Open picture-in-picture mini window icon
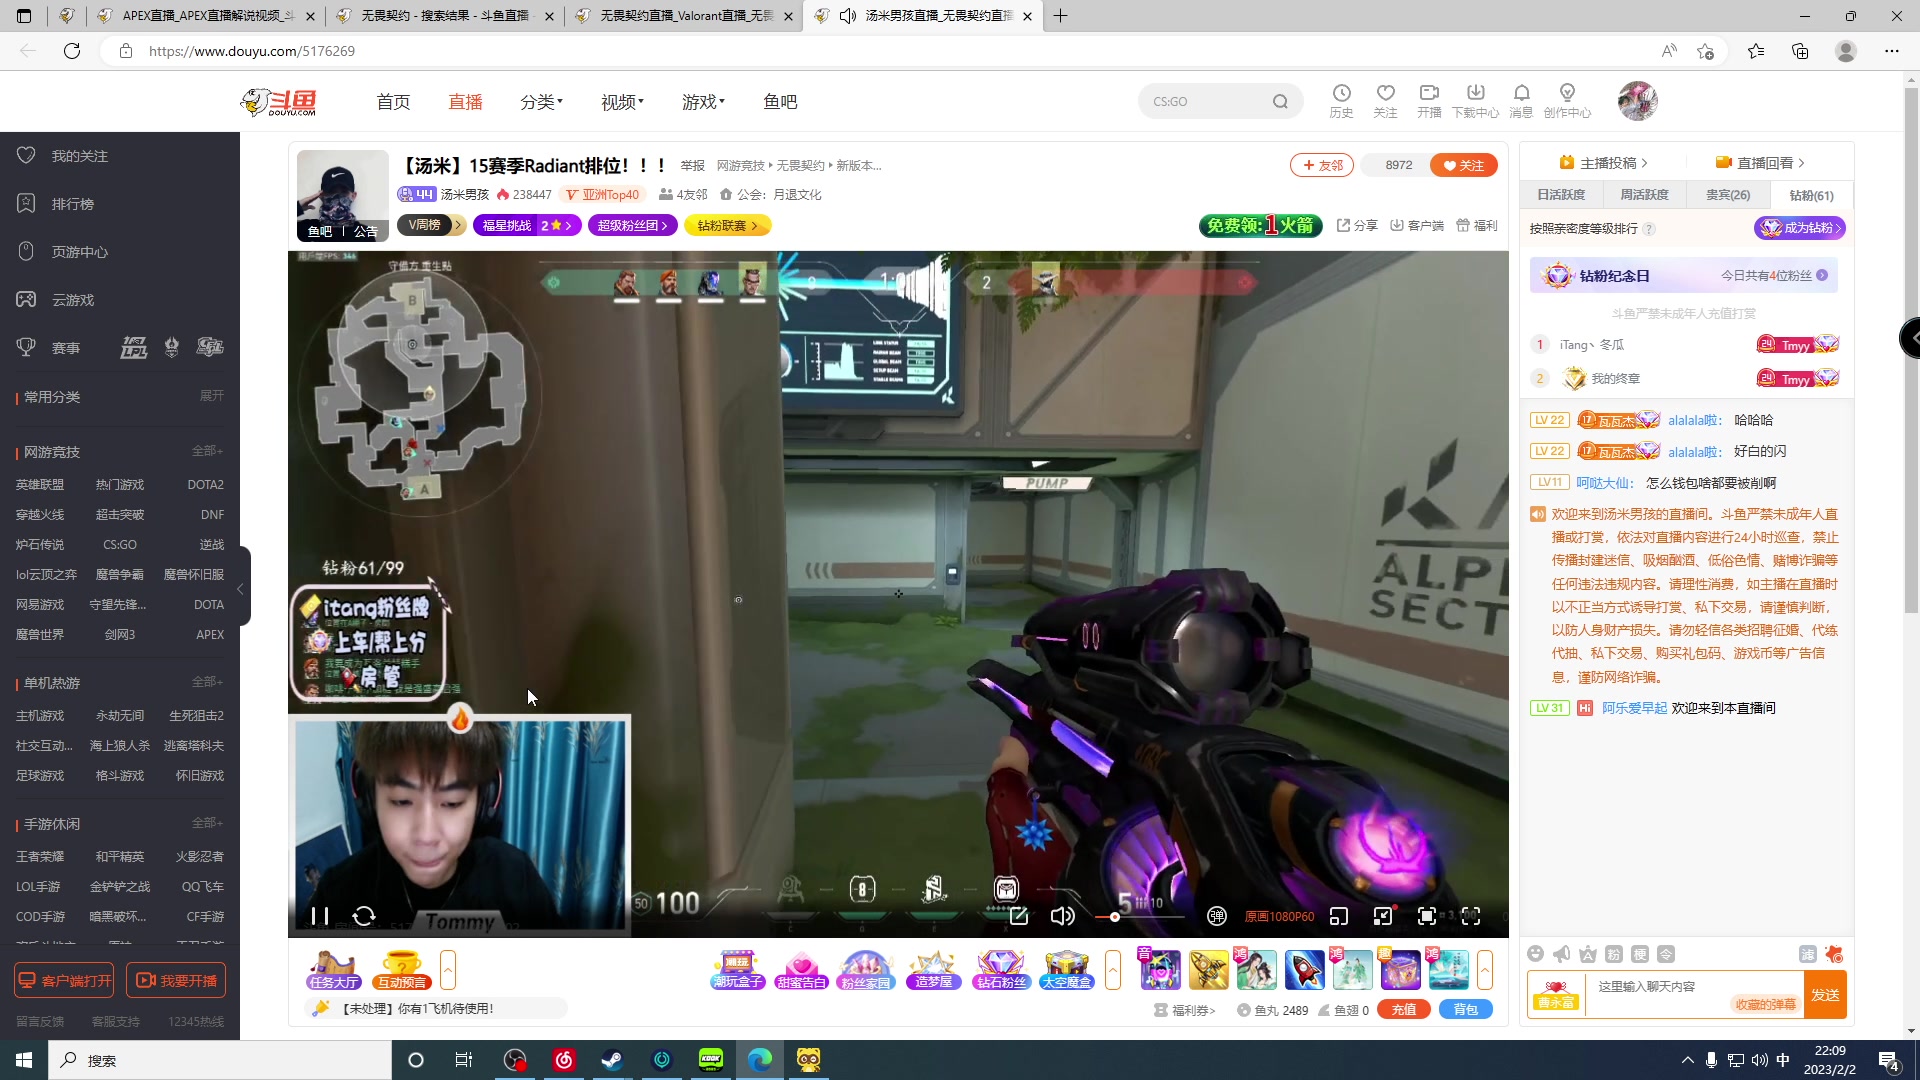This screenshot has width=1920, height=1080. click(x=1339, y=916)
